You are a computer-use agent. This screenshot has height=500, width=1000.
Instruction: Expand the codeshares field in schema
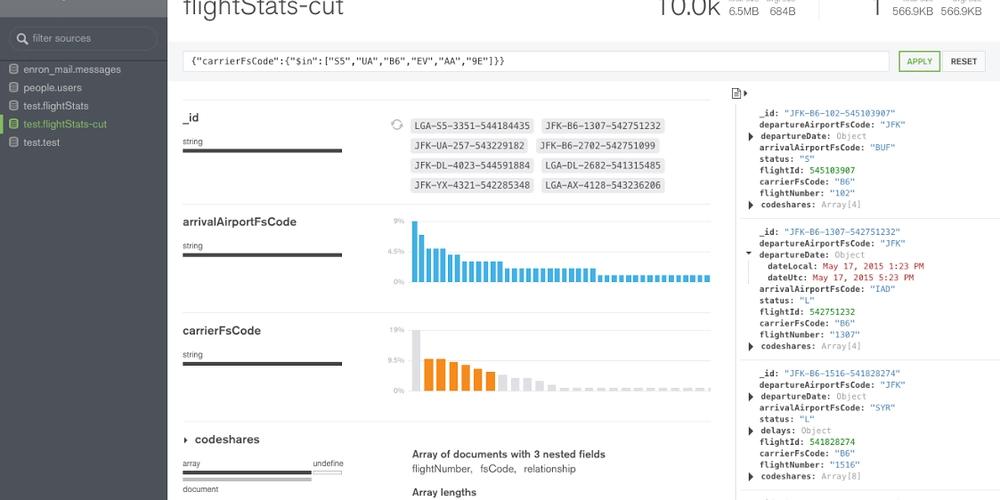[x=186, y=440]
